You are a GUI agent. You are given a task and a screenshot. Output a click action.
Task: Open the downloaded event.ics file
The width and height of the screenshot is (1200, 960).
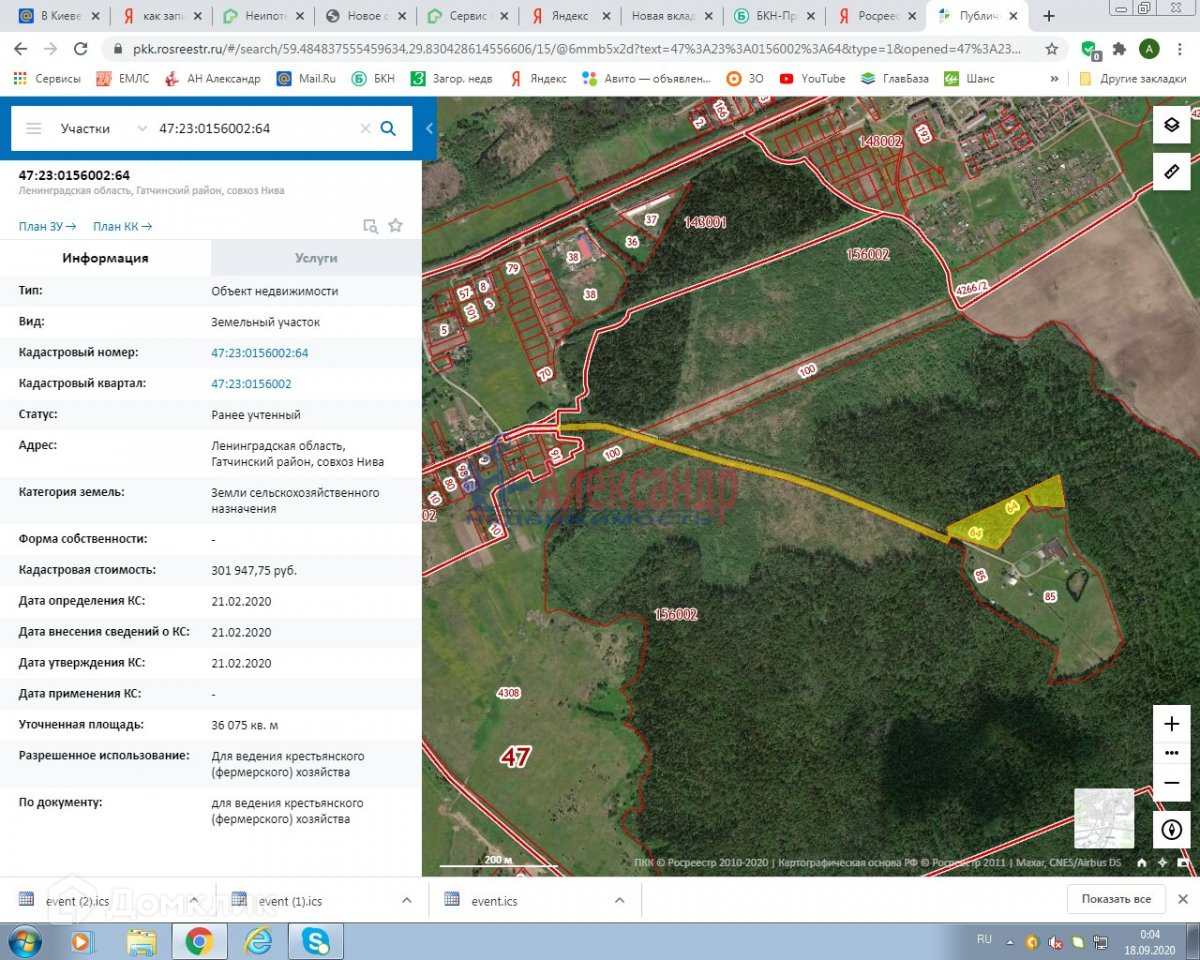pos(494,900)
